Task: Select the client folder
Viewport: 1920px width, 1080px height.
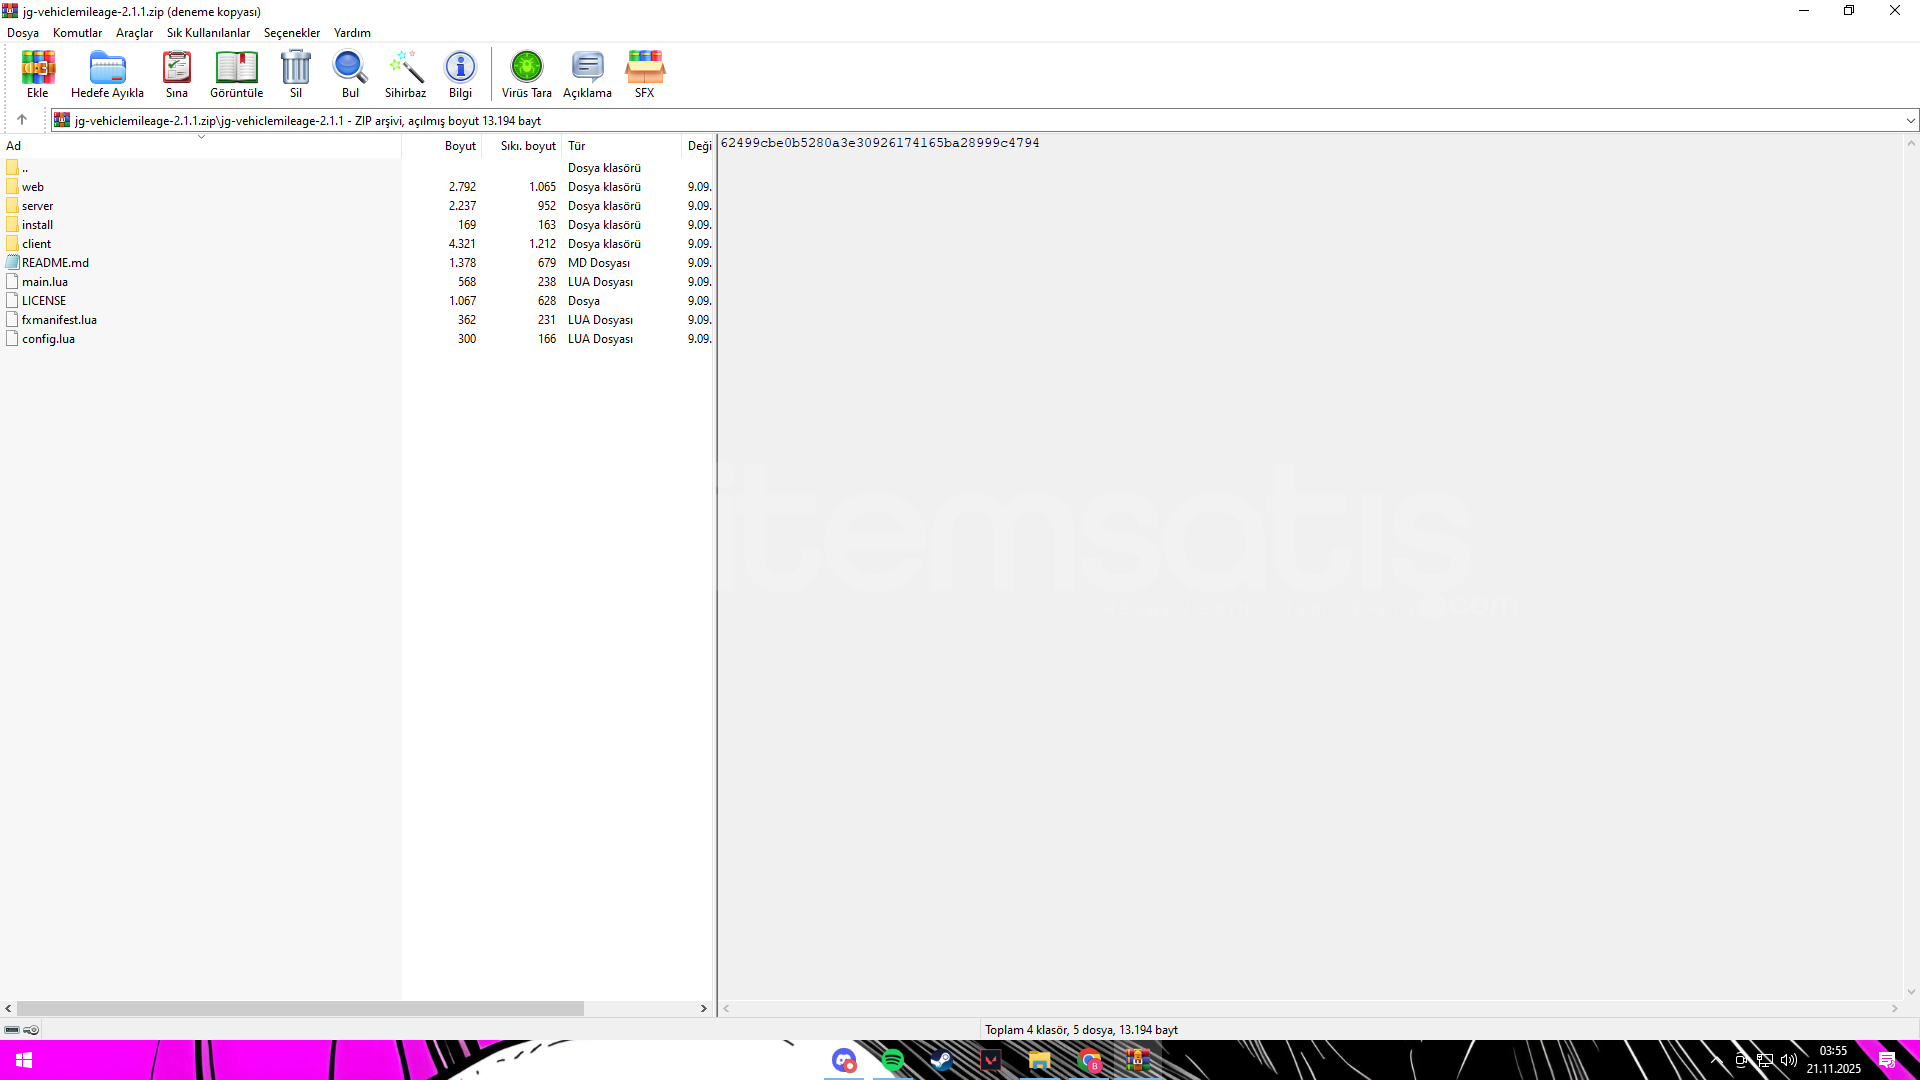Action: 36,244
